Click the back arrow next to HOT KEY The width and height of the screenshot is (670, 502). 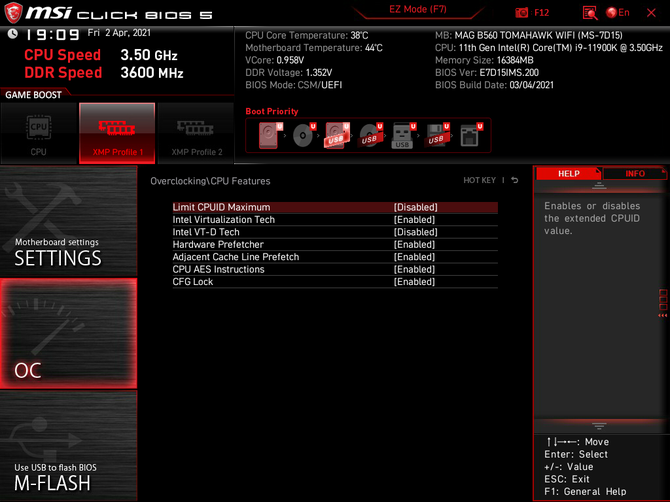click(x=515, y=180)
